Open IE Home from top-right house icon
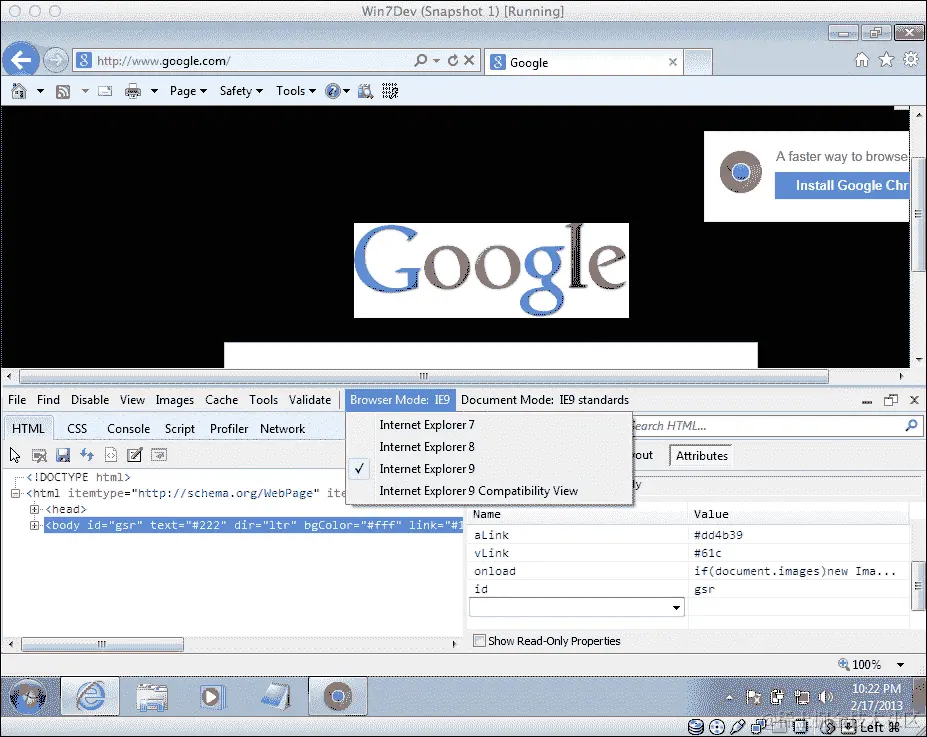 point(862,60)
